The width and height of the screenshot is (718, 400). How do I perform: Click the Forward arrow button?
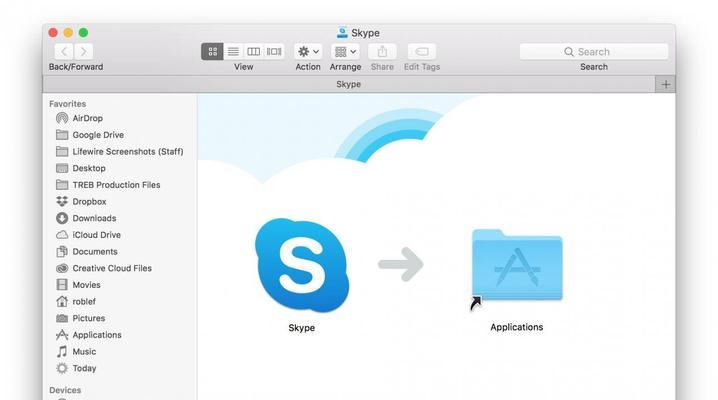(x=83, y=52)
